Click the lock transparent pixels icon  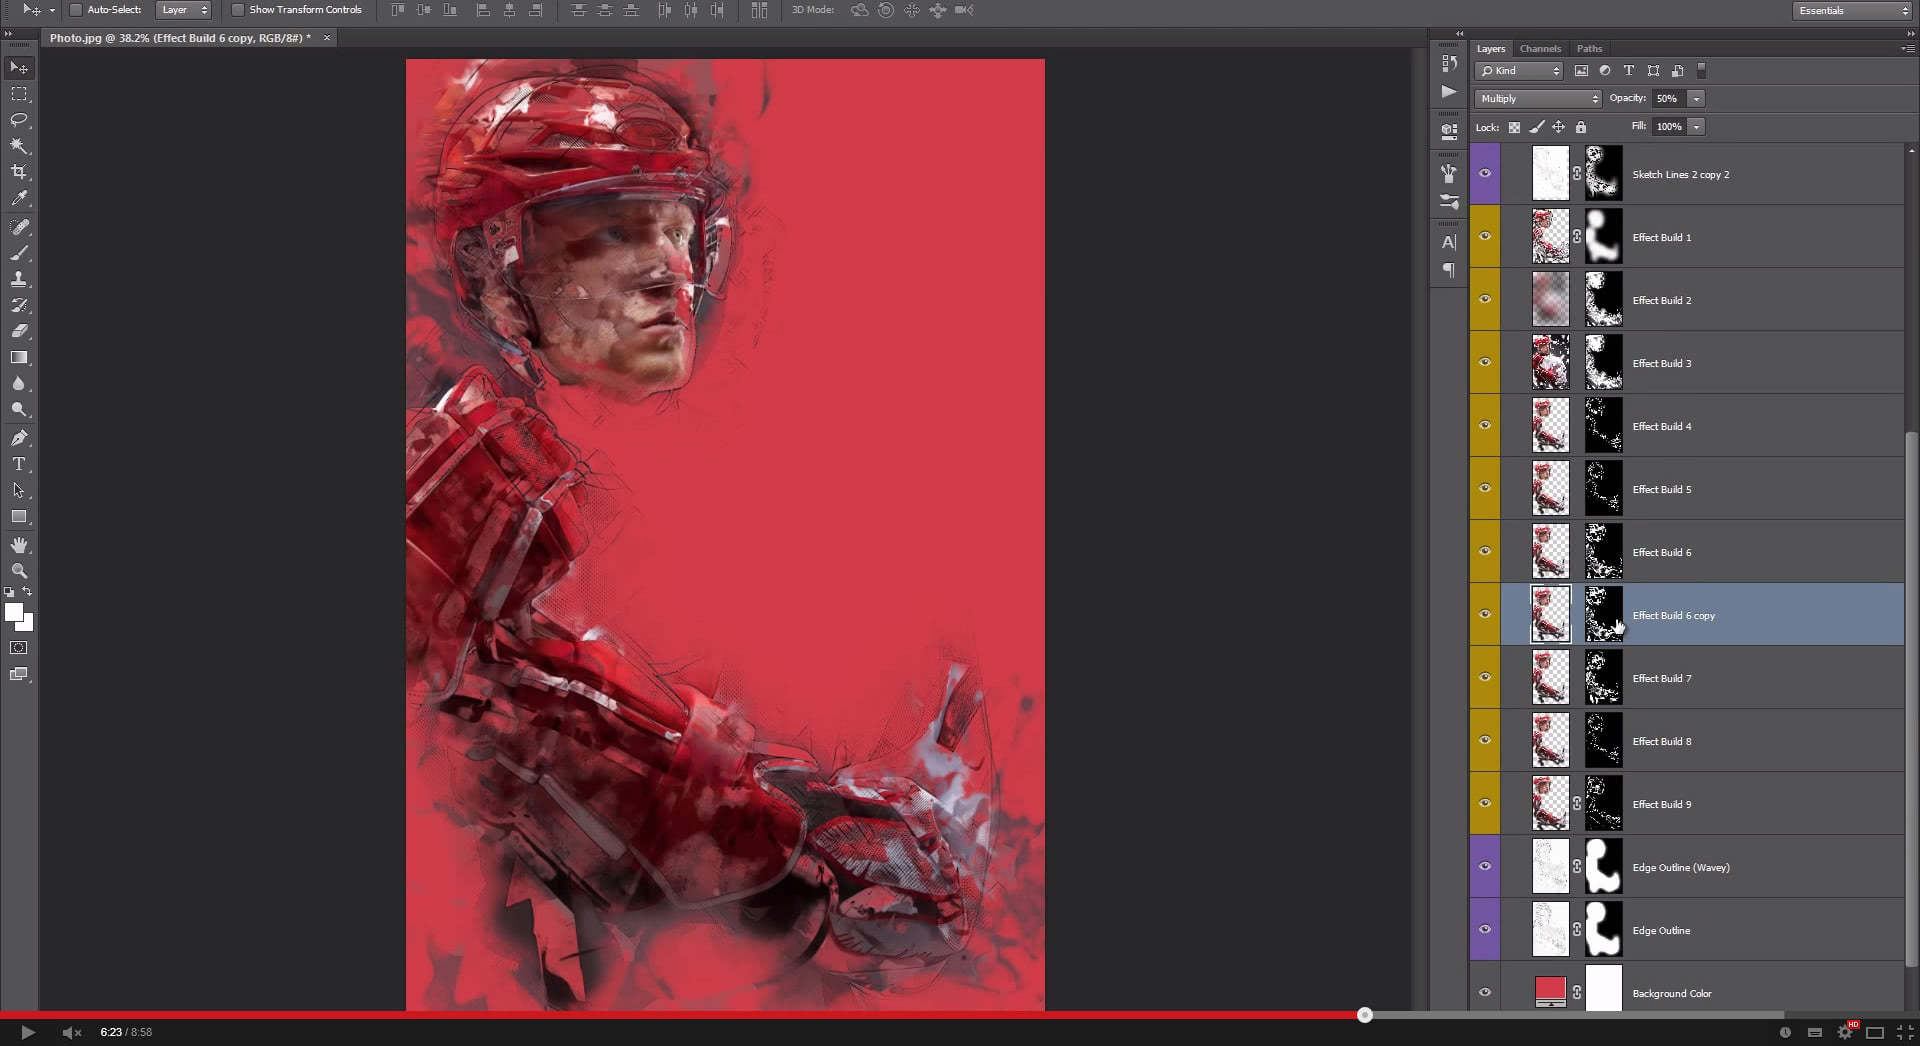1516,127
